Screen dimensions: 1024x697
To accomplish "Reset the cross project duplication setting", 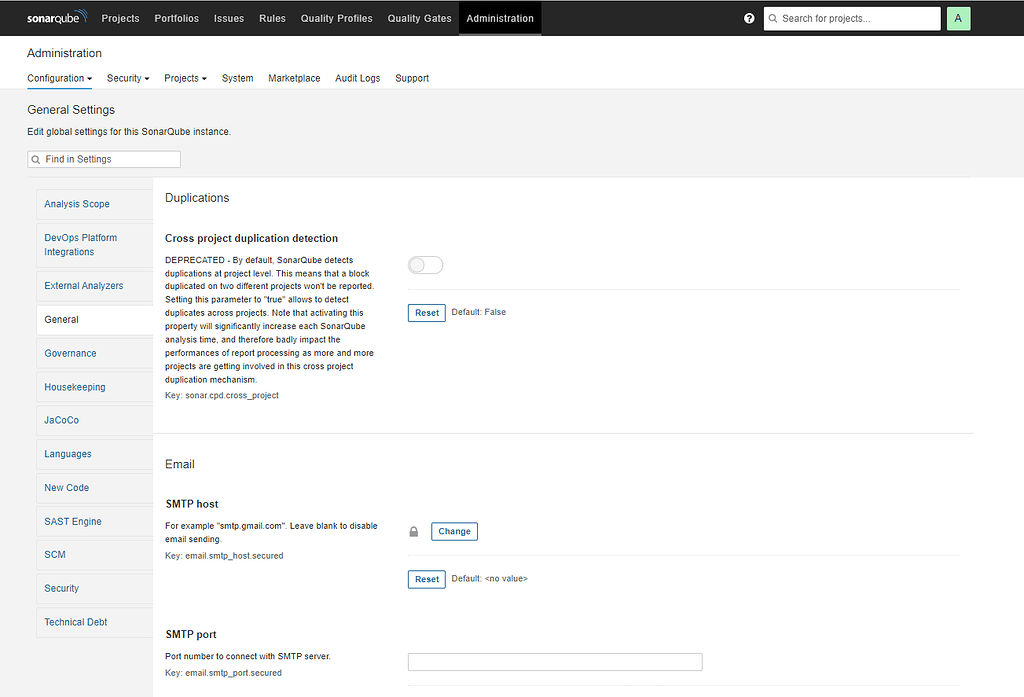I will [426, 312].
